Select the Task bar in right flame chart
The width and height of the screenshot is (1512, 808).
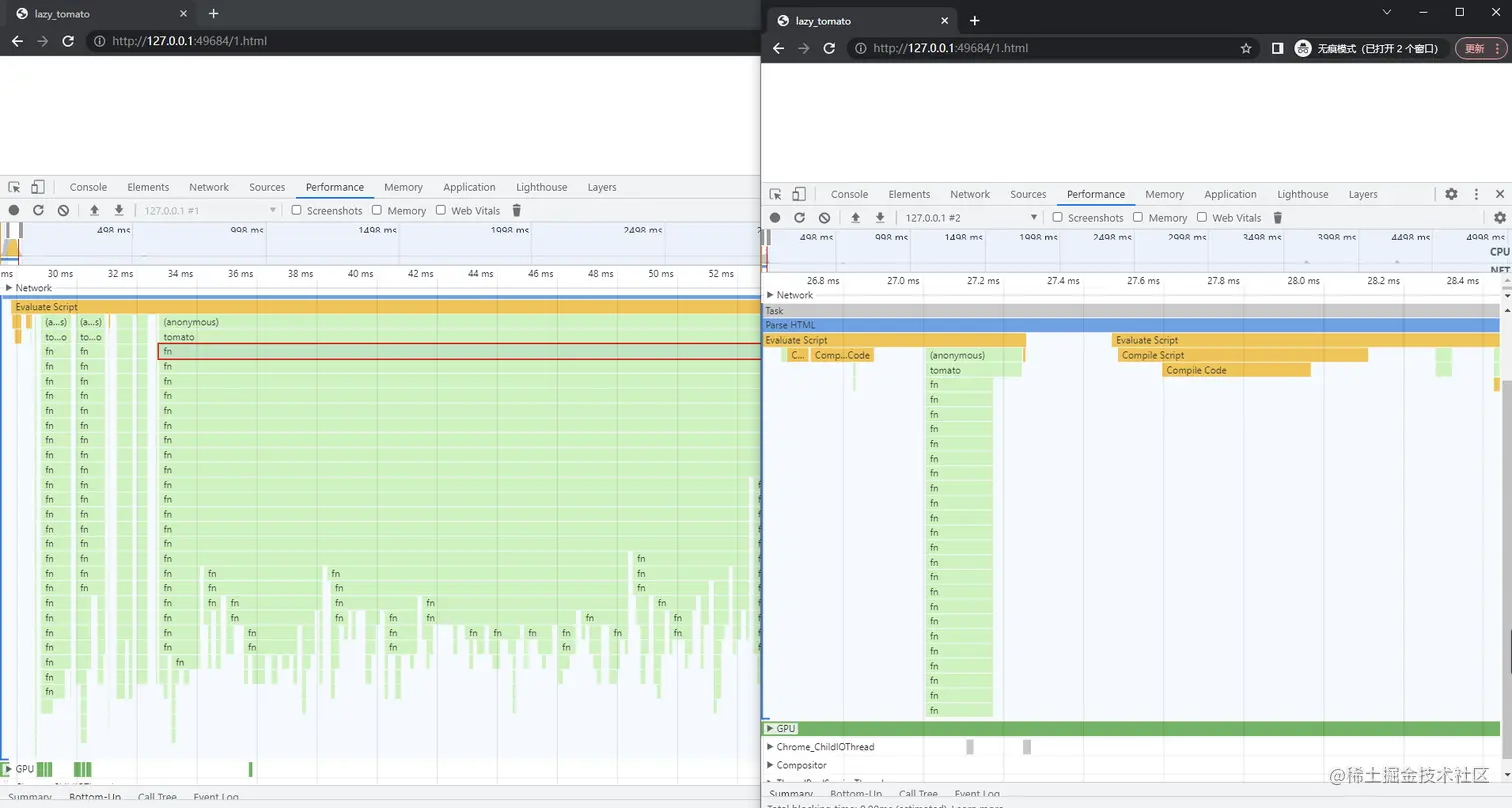1132,311
